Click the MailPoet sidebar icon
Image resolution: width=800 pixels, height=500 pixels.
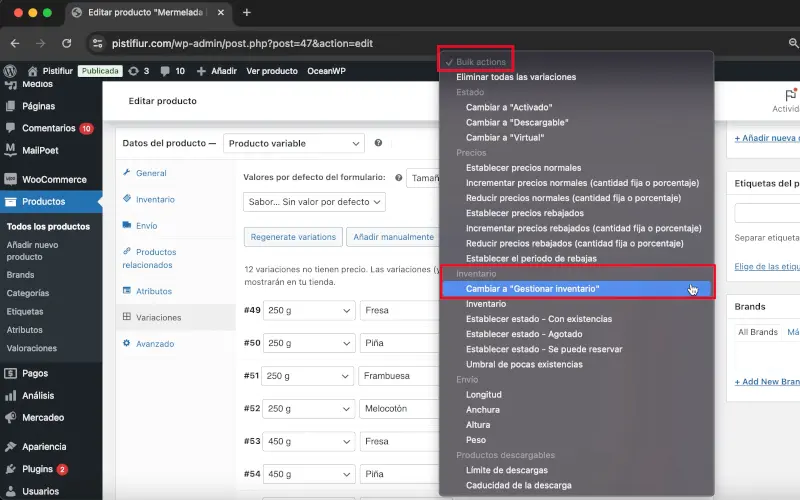(10, 150)
